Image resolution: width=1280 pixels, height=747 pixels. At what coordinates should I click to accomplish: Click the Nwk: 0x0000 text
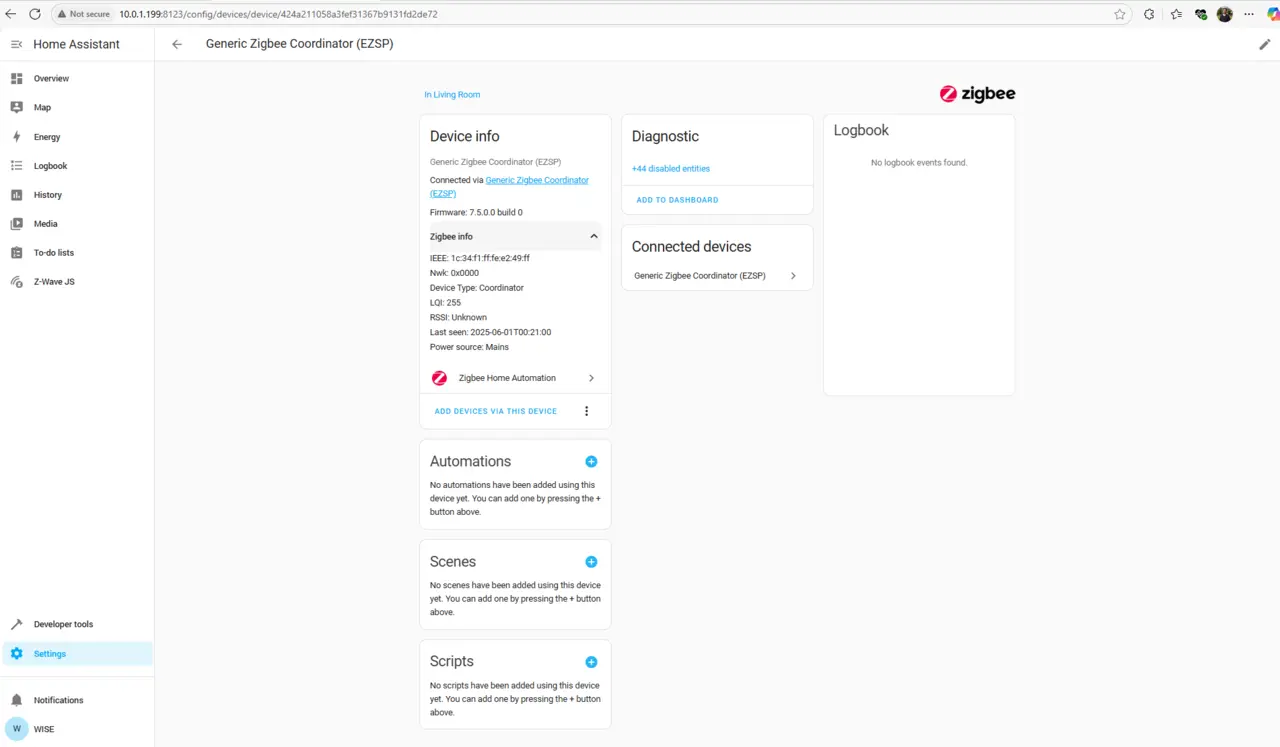pyautogui.click(x=454, y=273)
